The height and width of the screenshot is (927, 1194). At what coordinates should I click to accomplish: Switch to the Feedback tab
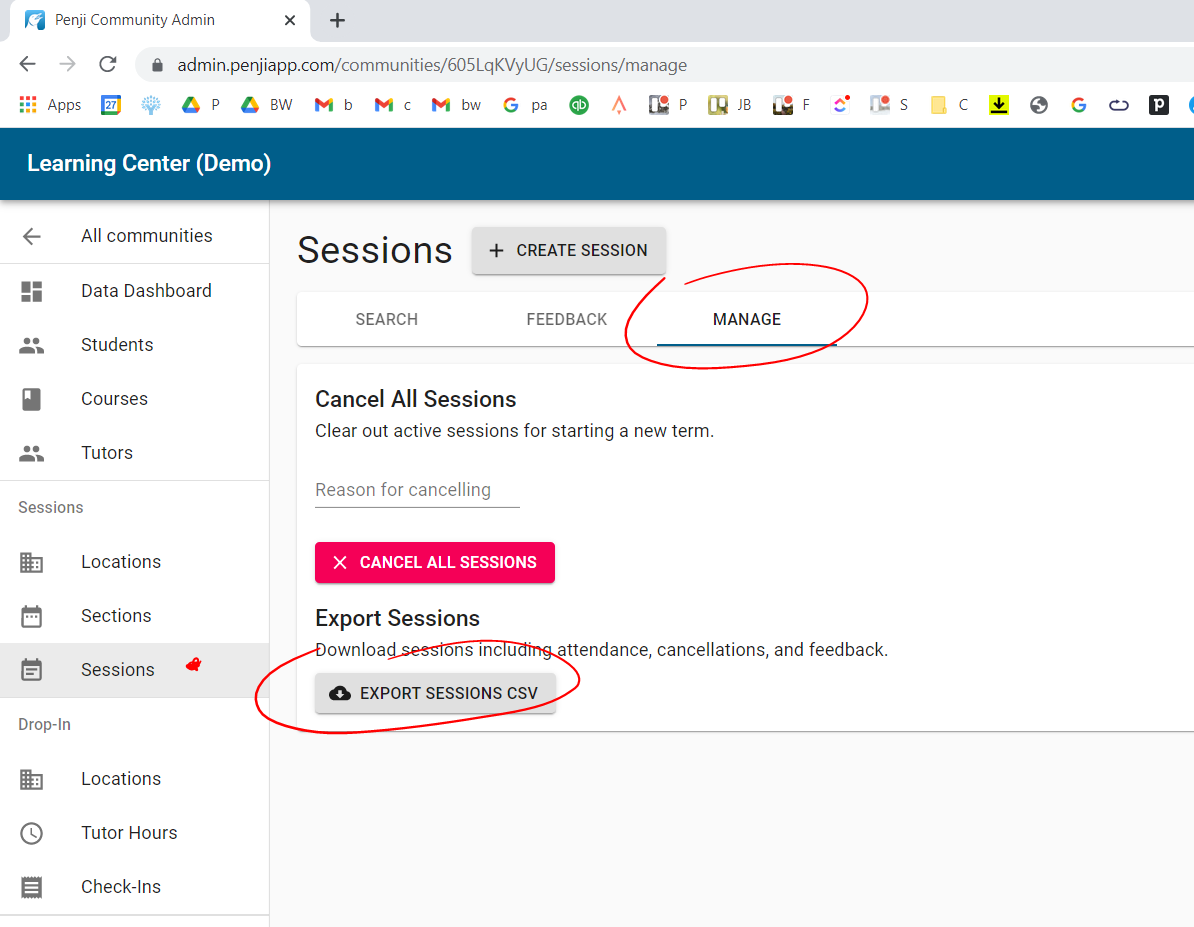tap(566, 319)
